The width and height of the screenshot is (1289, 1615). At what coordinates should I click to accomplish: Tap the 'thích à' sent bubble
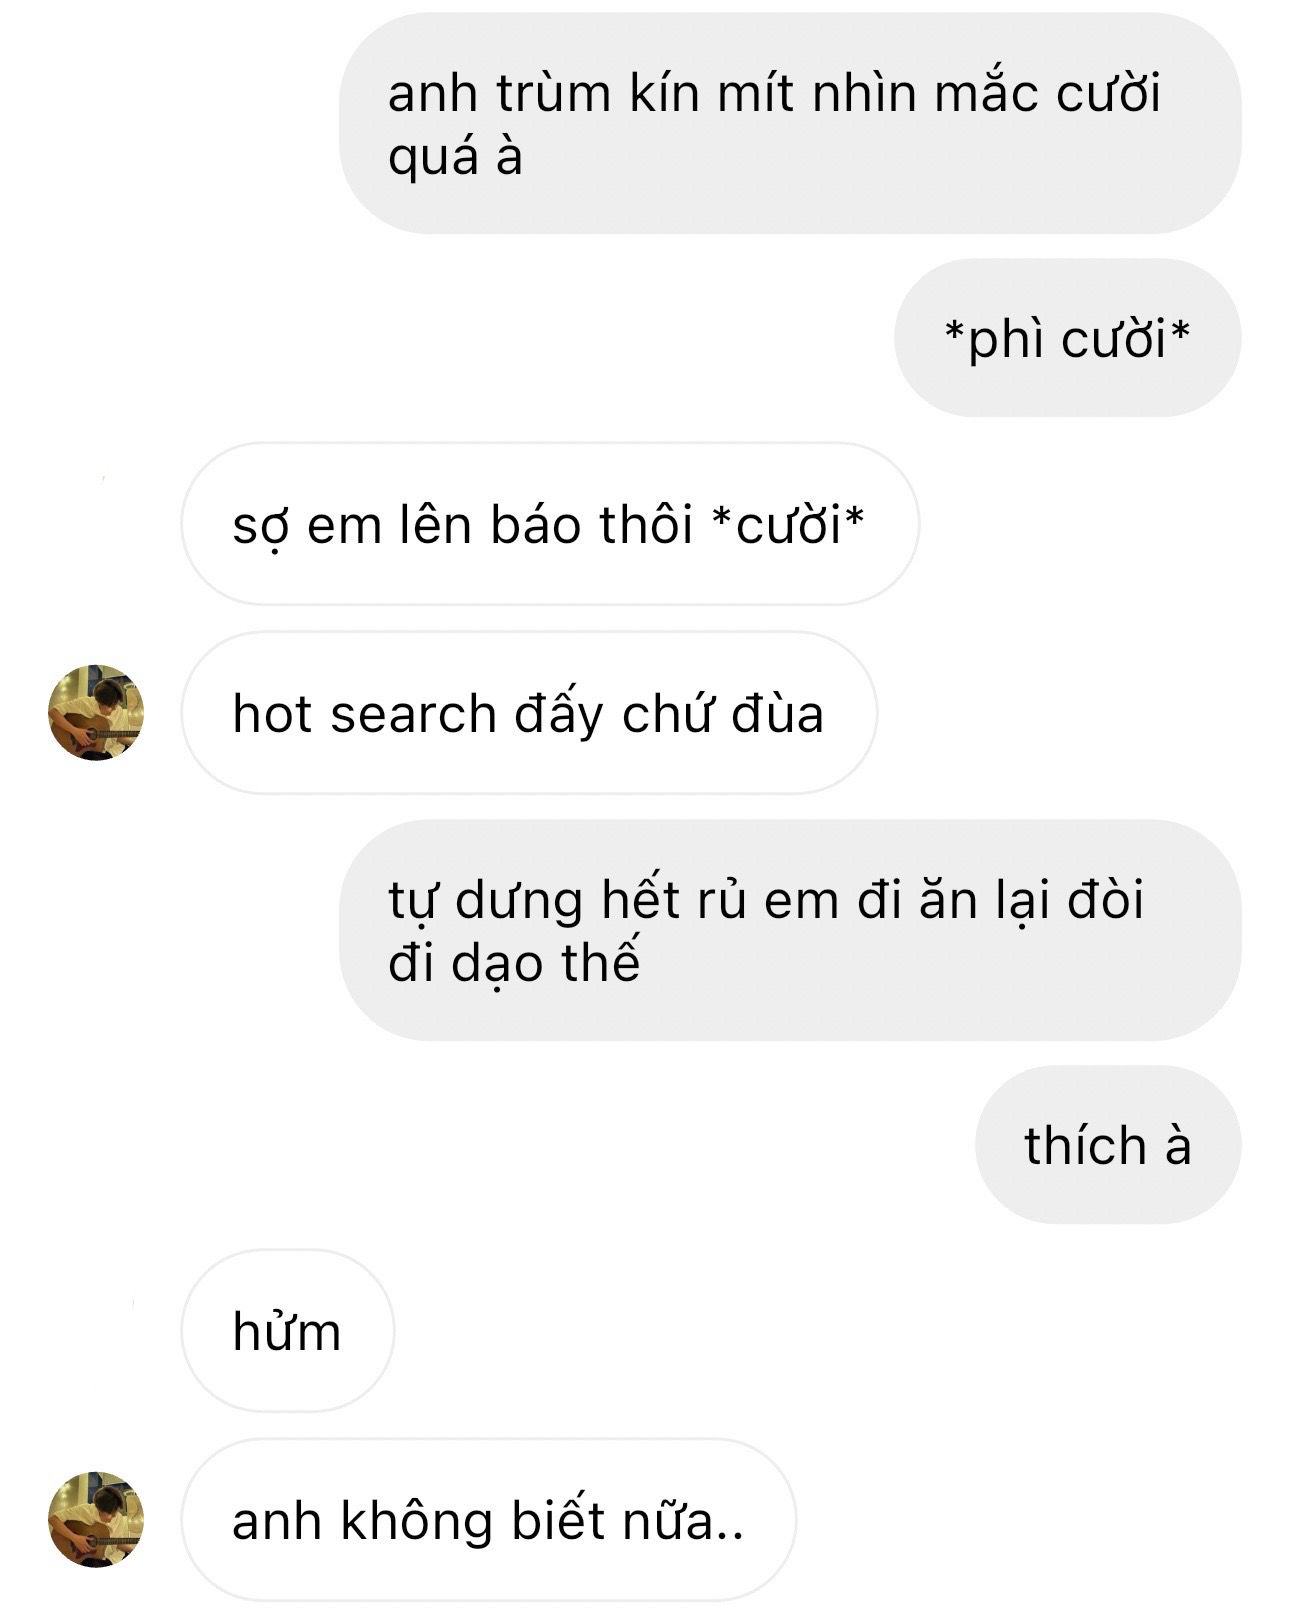point(1108,1145)
